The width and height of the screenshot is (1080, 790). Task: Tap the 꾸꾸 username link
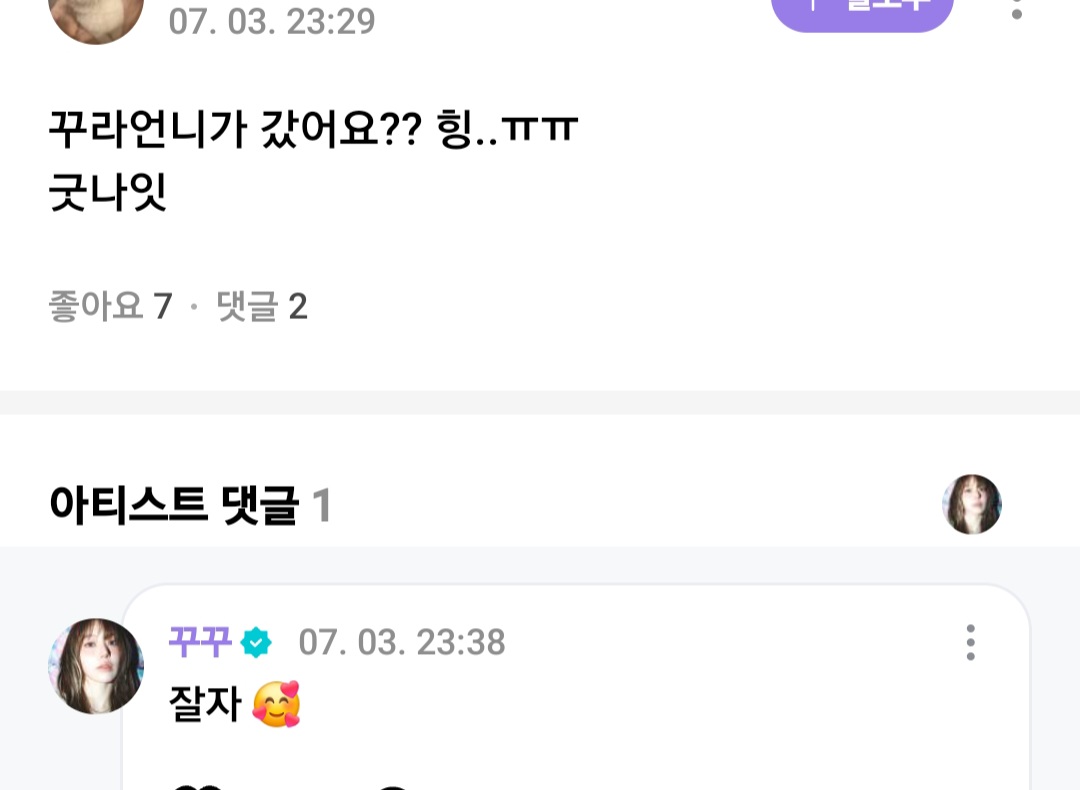coord(200,642)
